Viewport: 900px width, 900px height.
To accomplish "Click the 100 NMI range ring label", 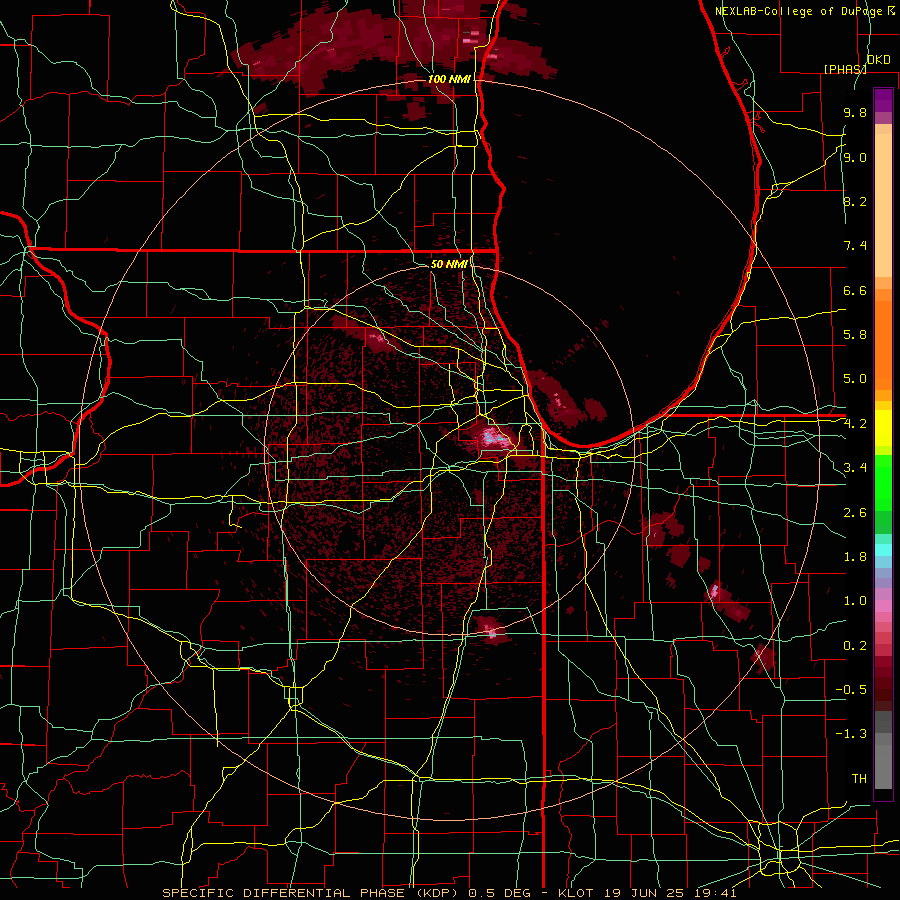I will click(449, 79).
